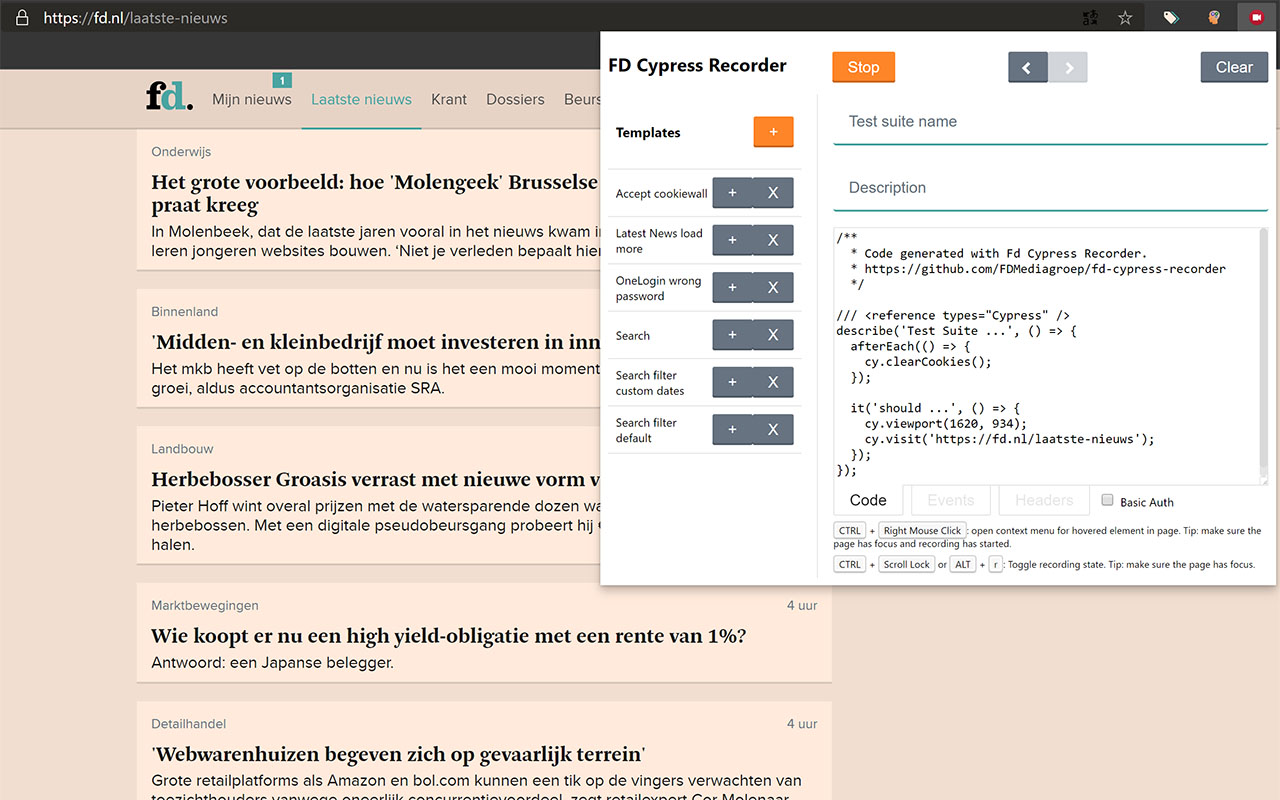Click Detailhandel category label
Screen dimensions: 1280x800
point(189,724)
